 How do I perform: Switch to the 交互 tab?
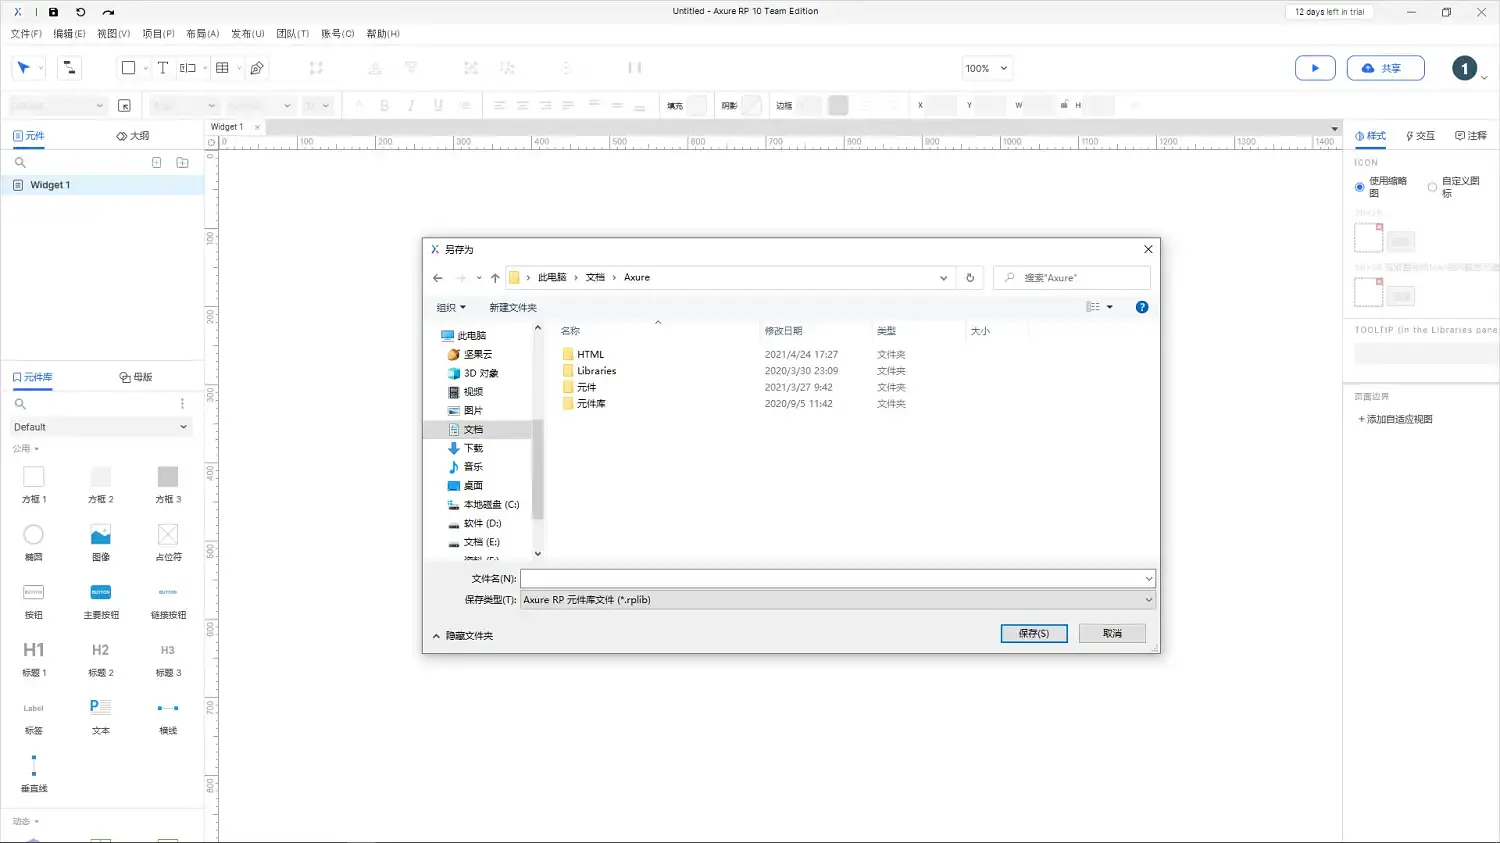(1420, 136)
